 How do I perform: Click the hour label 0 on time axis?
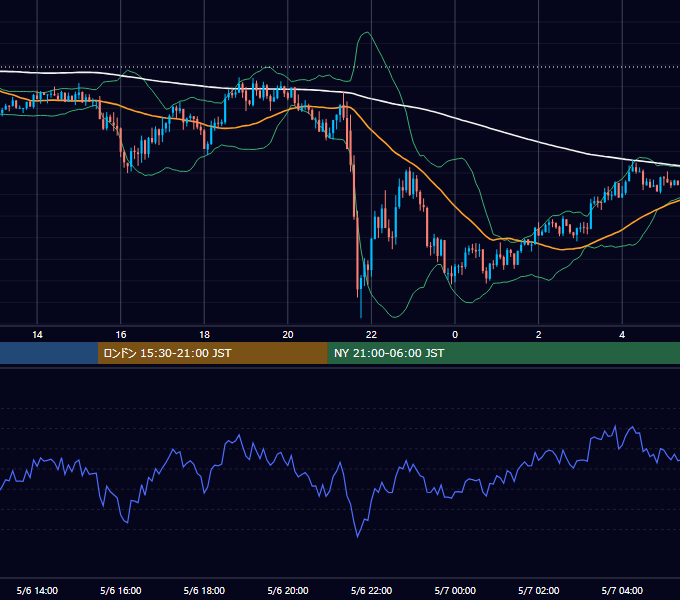click(455, 335)
